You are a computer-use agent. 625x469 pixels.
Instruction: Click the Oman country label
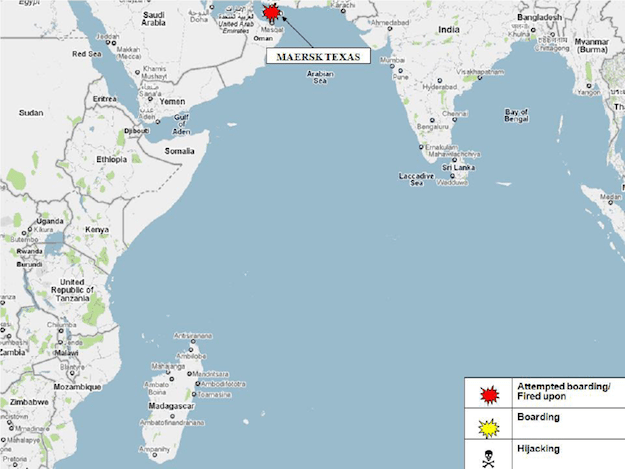click(263, 39)
